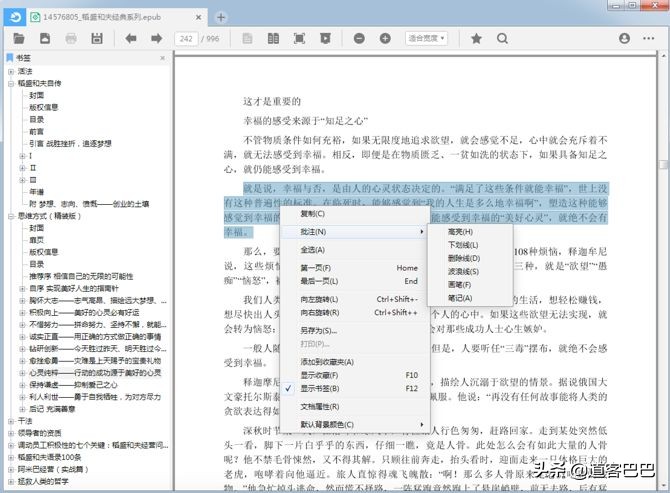This screenshot has height=493, width=670.
Task: Open 文档属性(R) from menu
Action: pos(354,406)
